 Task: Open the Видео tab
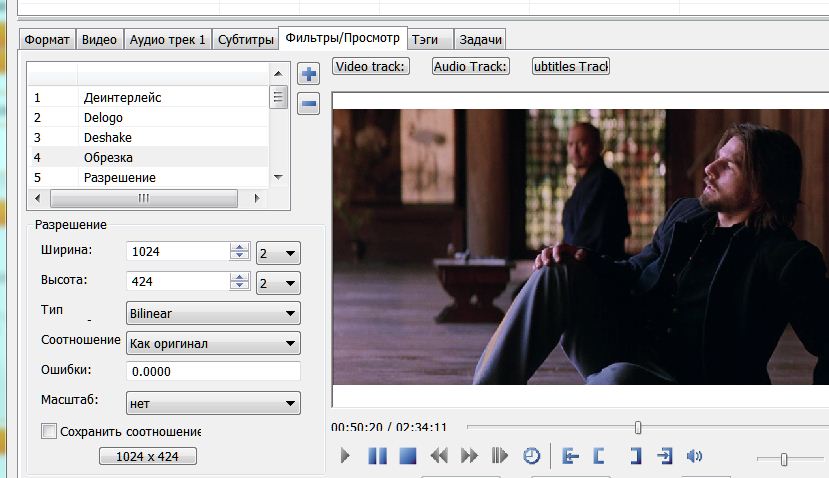(99, 40)
